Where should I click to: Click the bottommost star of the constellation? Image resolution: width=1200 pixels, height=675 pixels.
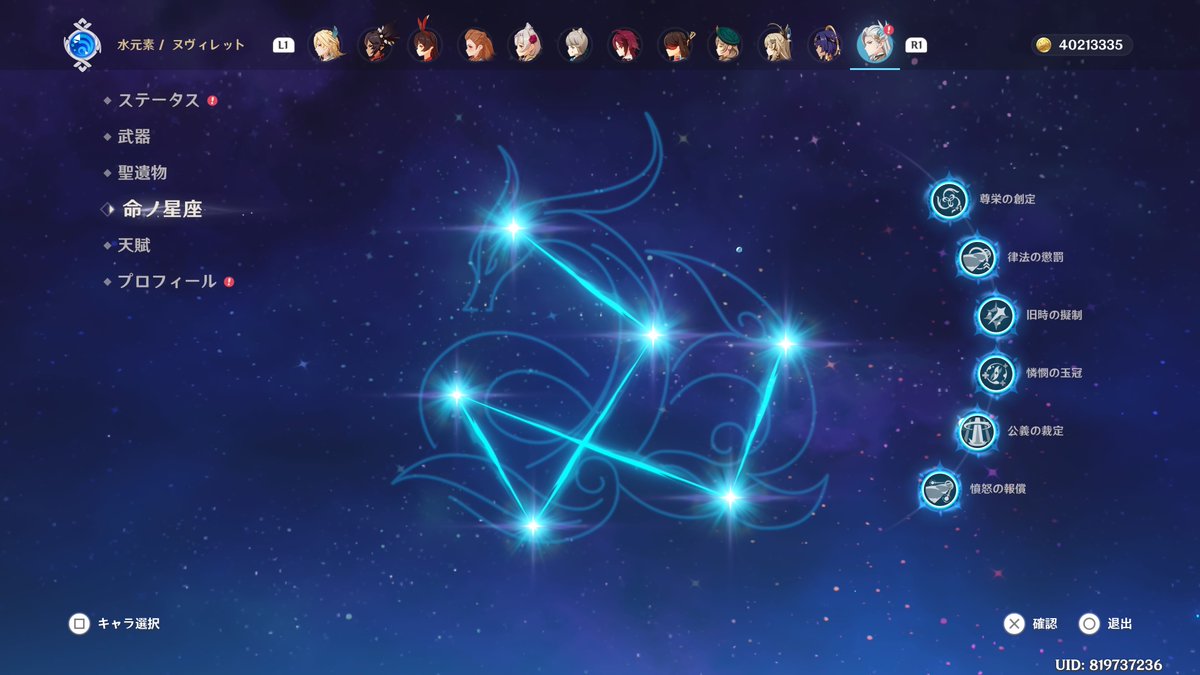[x=533, y=525]
